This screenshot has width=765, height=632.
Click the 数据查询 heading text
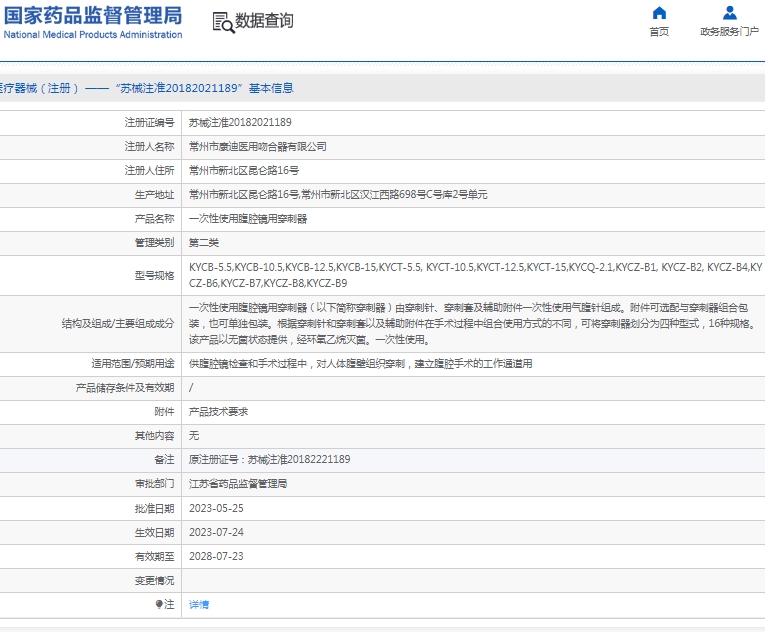pos(264,21)
